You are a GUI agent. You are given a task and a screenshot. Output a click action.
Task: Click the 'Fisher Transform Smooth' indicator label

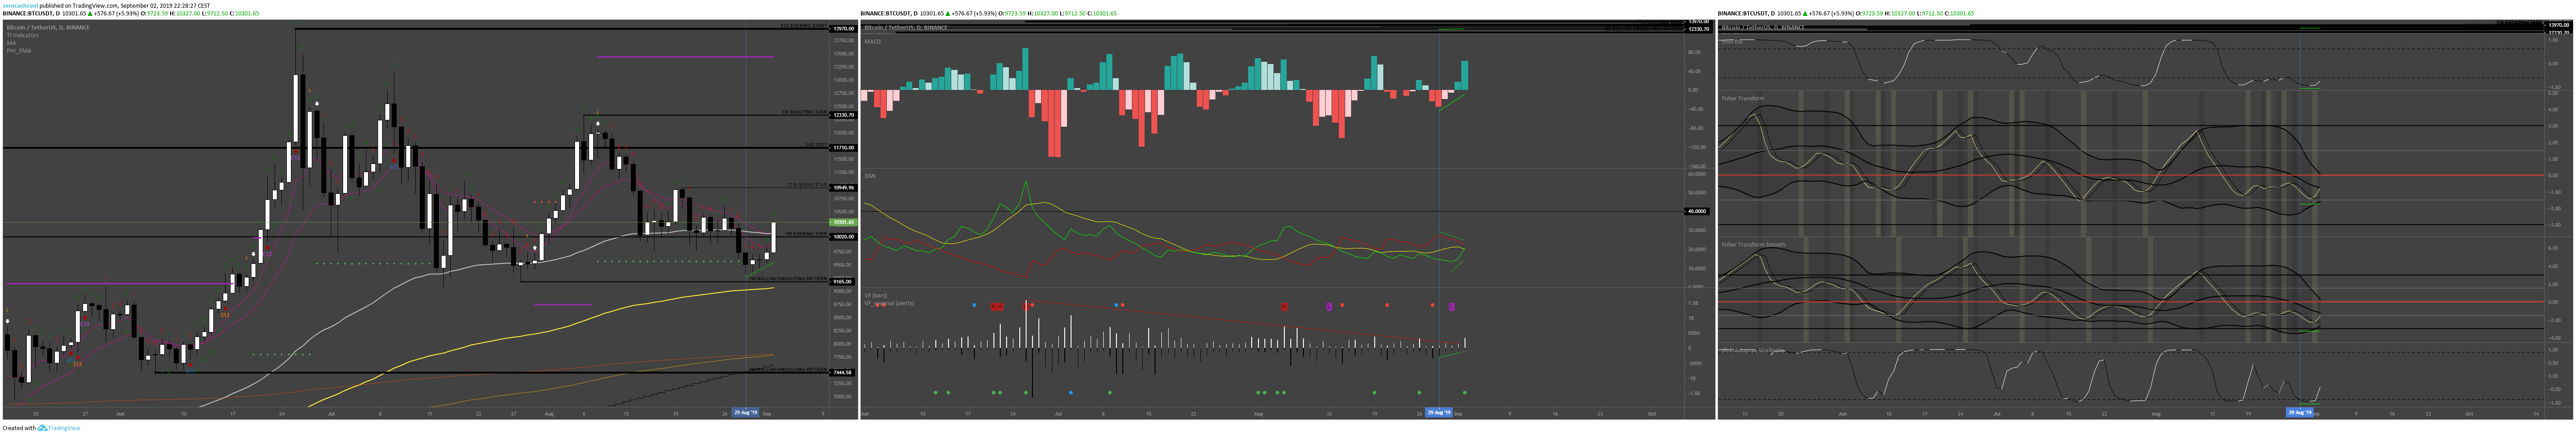[1753, 244]
